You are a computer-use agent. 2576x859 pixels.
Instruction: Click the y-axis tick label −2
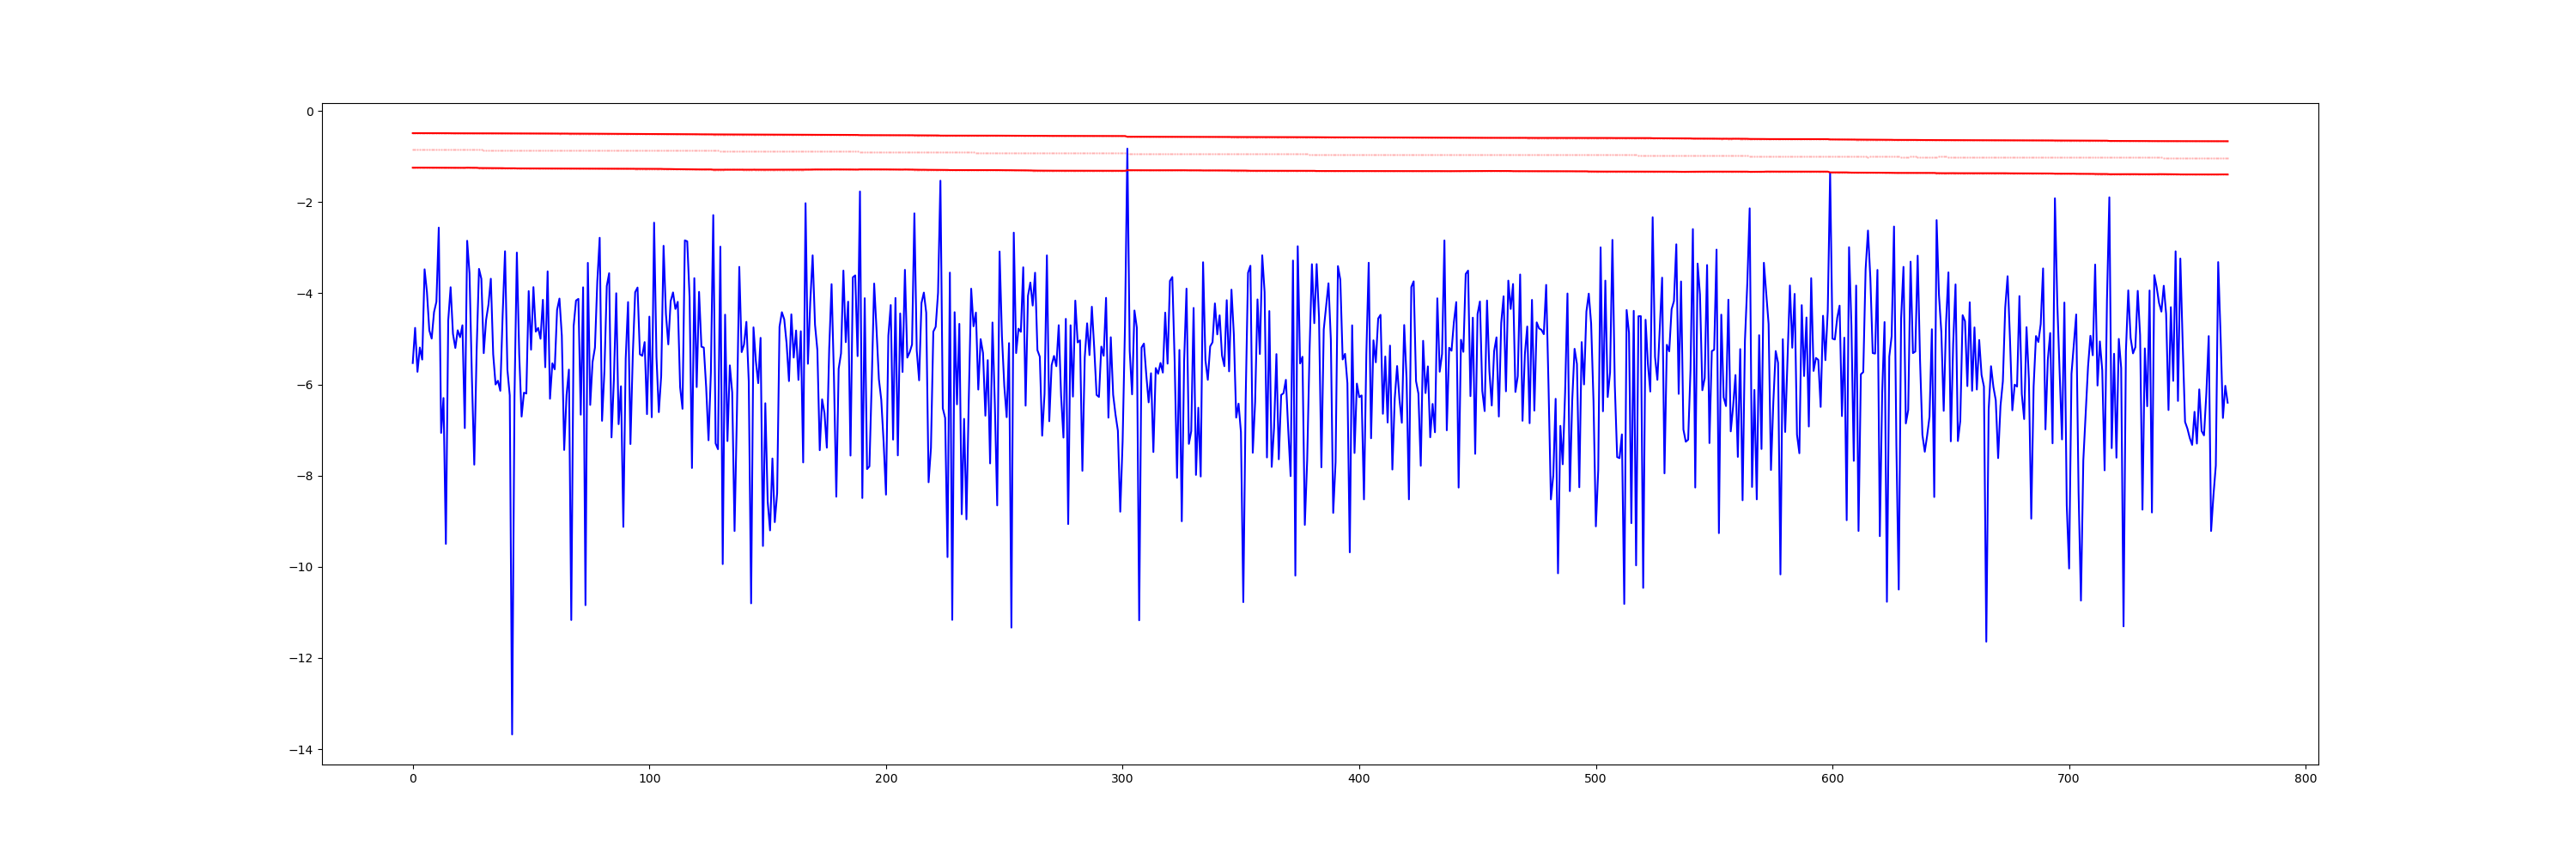[x=304, y=203]
